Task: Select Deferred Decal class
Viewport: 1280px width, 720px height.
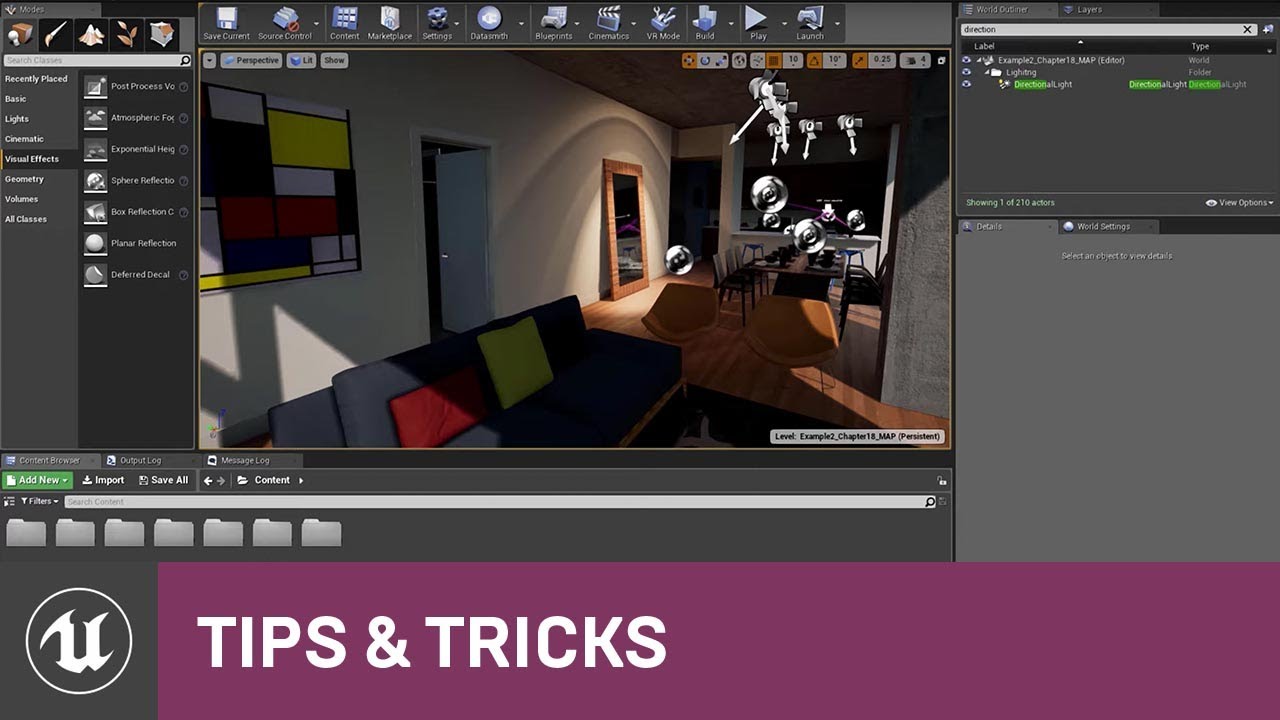Action: pos(136,274)
